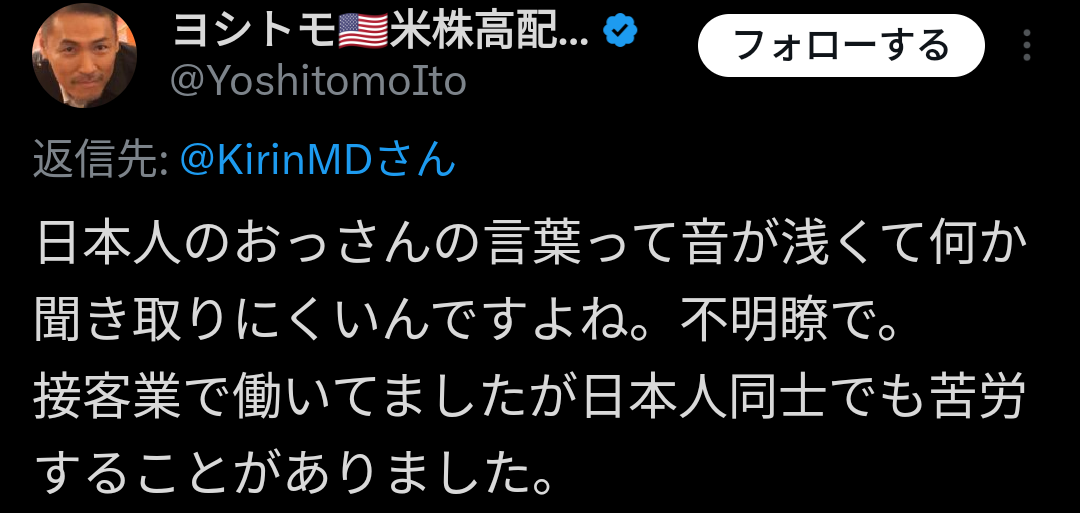This screenshot has width=1080, height=513.
Task: Click the word 苦労 ending the third line
Action: click(x=984, y=398)
